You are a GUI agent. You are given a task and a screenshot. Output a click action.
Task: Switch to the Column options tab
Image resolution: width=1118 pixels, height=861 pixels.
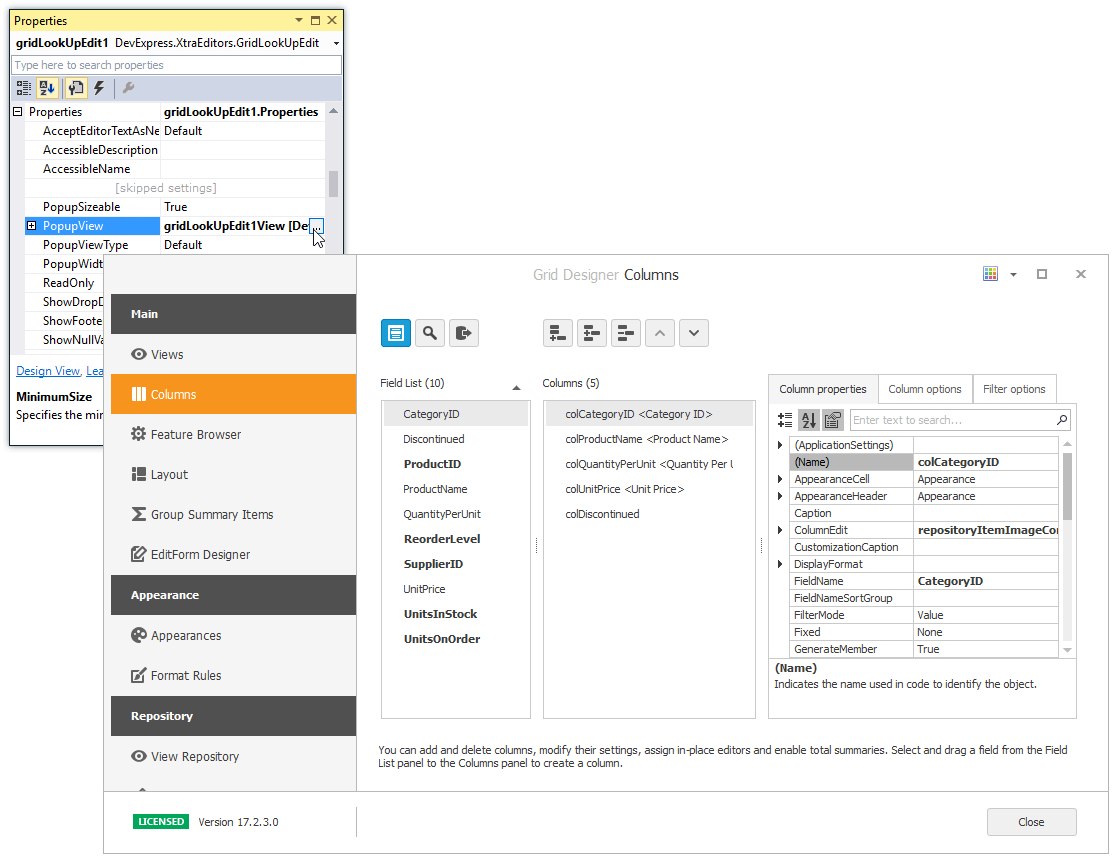(x=924, y=389)
